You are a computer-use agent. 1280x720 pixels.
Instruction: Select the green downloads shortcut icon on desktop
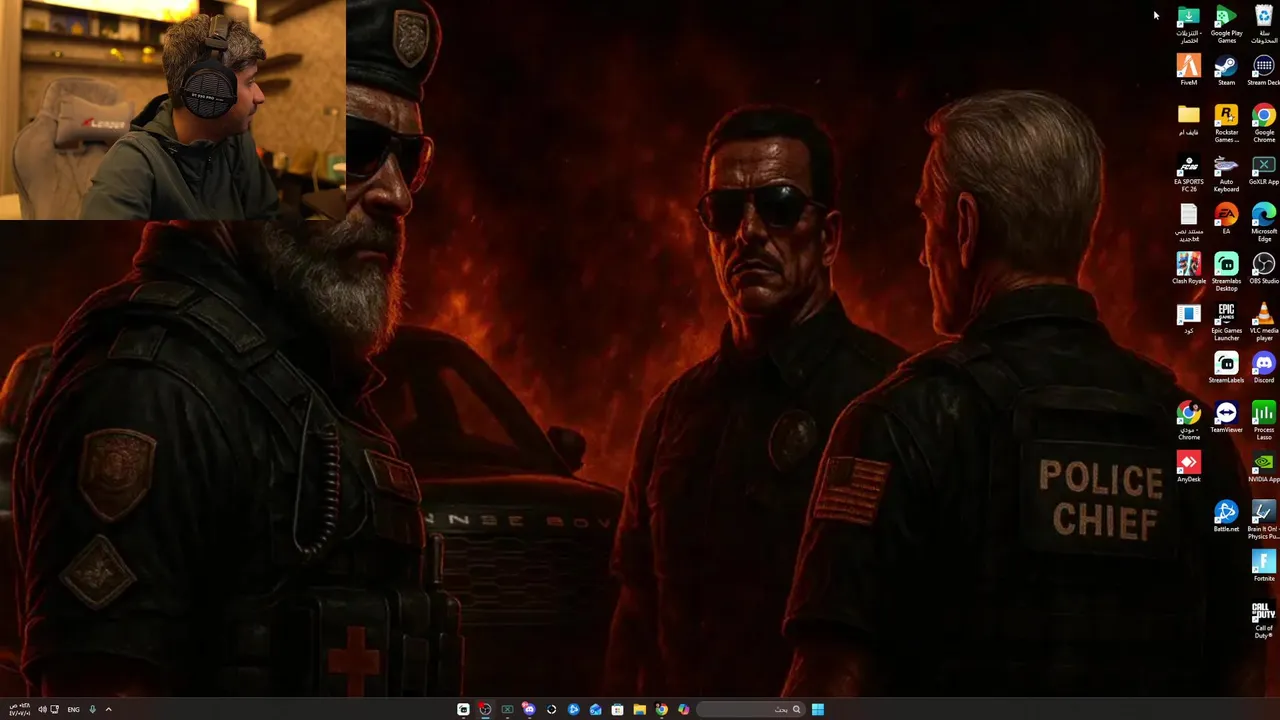coord(1188,24)
